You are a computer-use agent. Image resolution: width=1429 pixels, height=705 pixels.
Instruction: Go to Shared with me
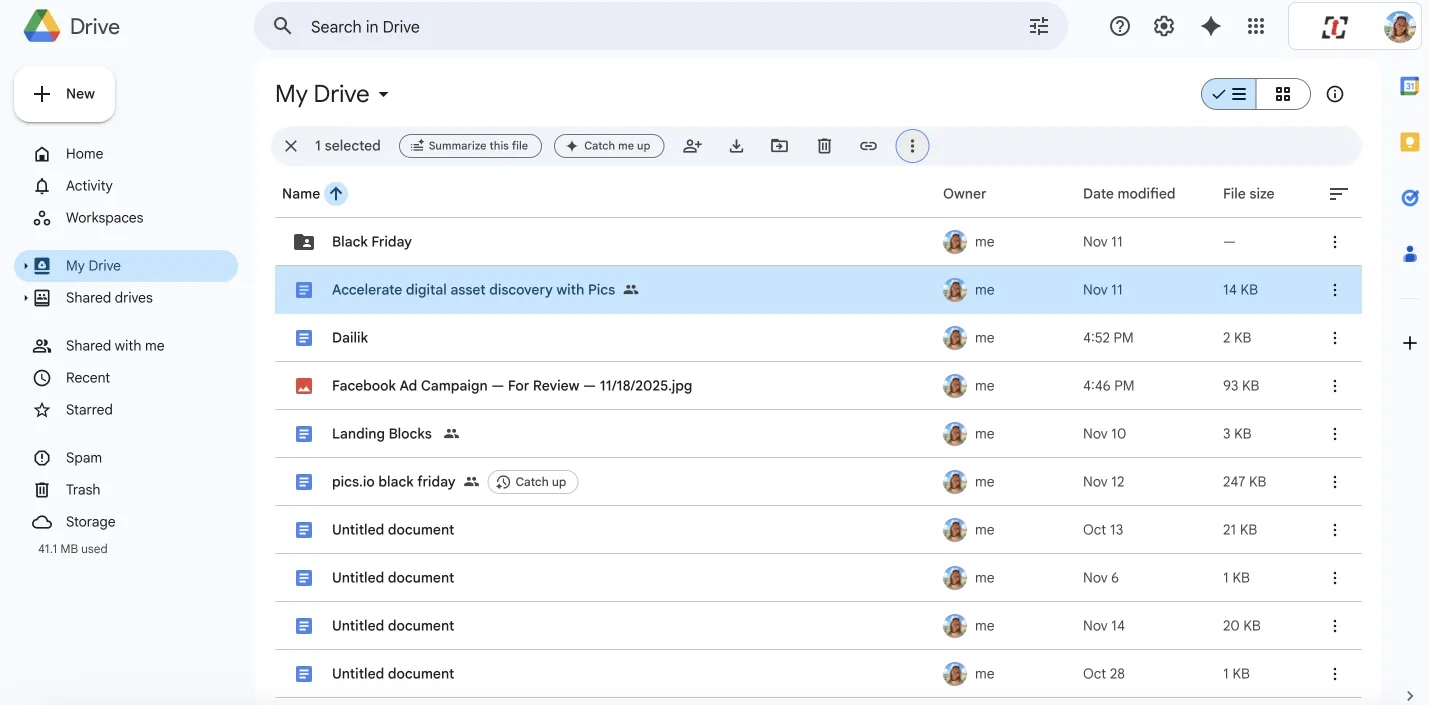[x=115, y=346]
